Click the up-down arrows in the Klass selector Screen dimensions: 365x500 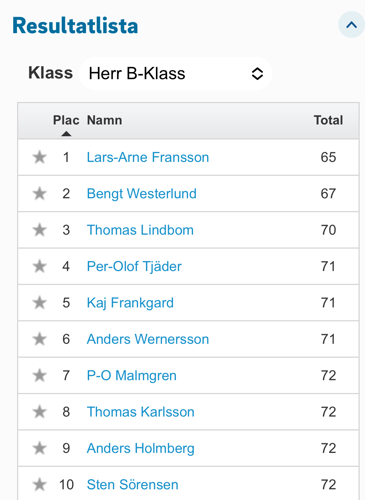coord(257,74)
